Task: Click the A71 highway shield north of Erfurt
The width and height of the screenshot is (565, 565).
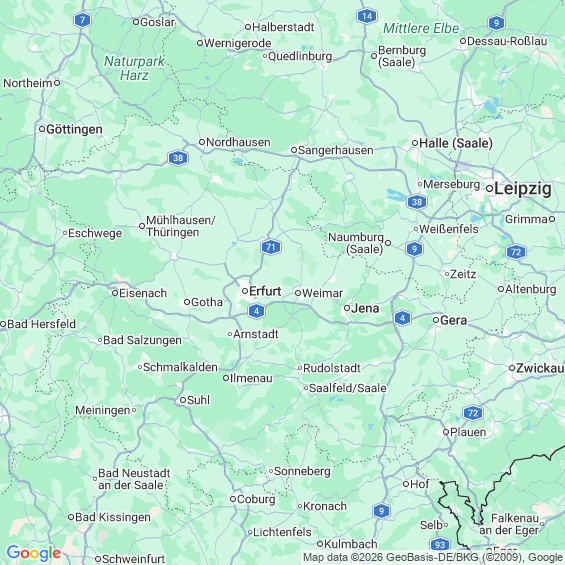Action: 271,247
